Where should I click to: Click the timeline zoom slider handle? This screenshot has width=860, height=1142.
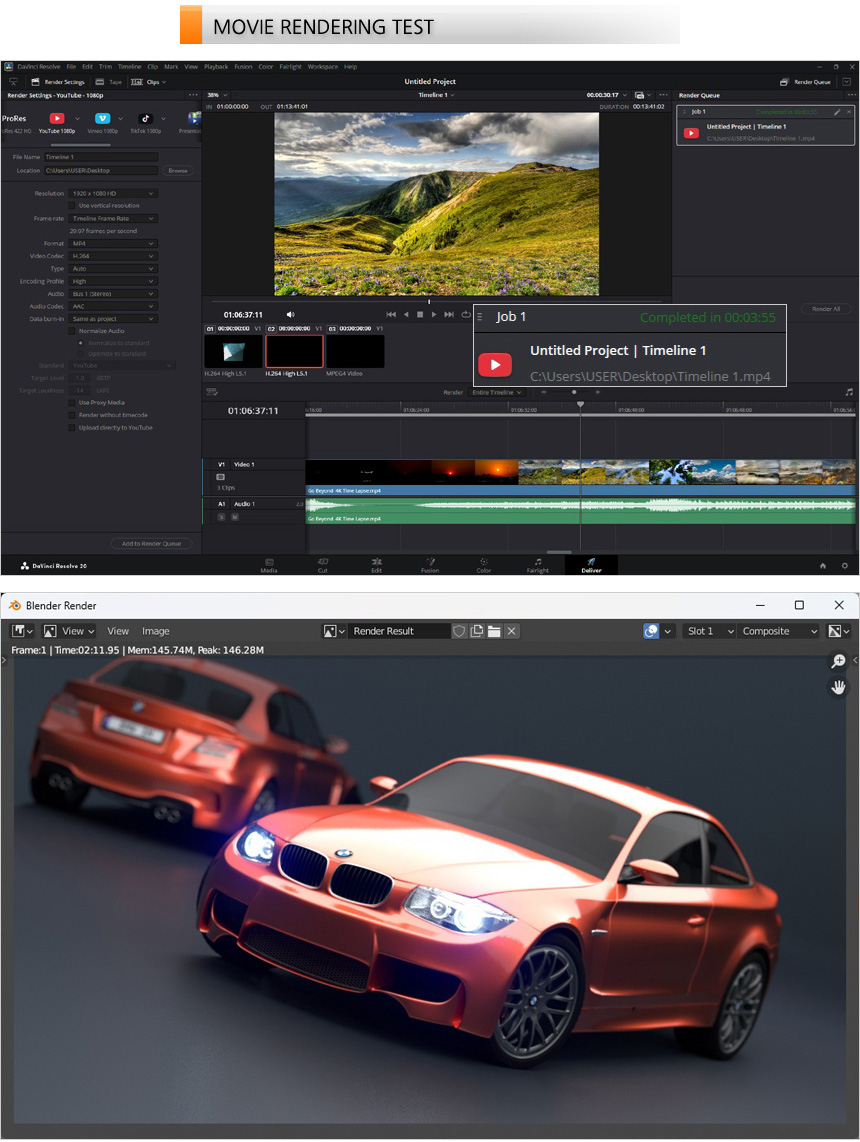(x=574, y=392)
